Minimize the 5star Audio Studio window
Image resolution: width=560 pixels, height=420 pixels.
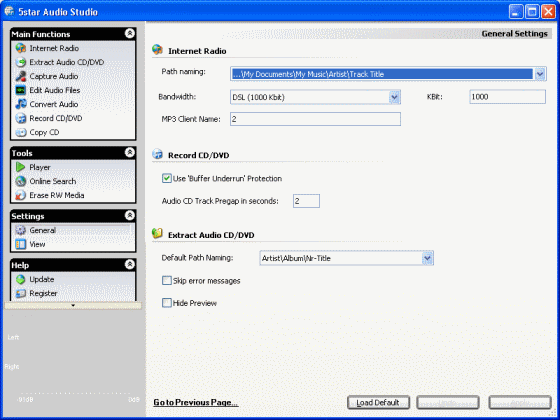coord(516,11)
